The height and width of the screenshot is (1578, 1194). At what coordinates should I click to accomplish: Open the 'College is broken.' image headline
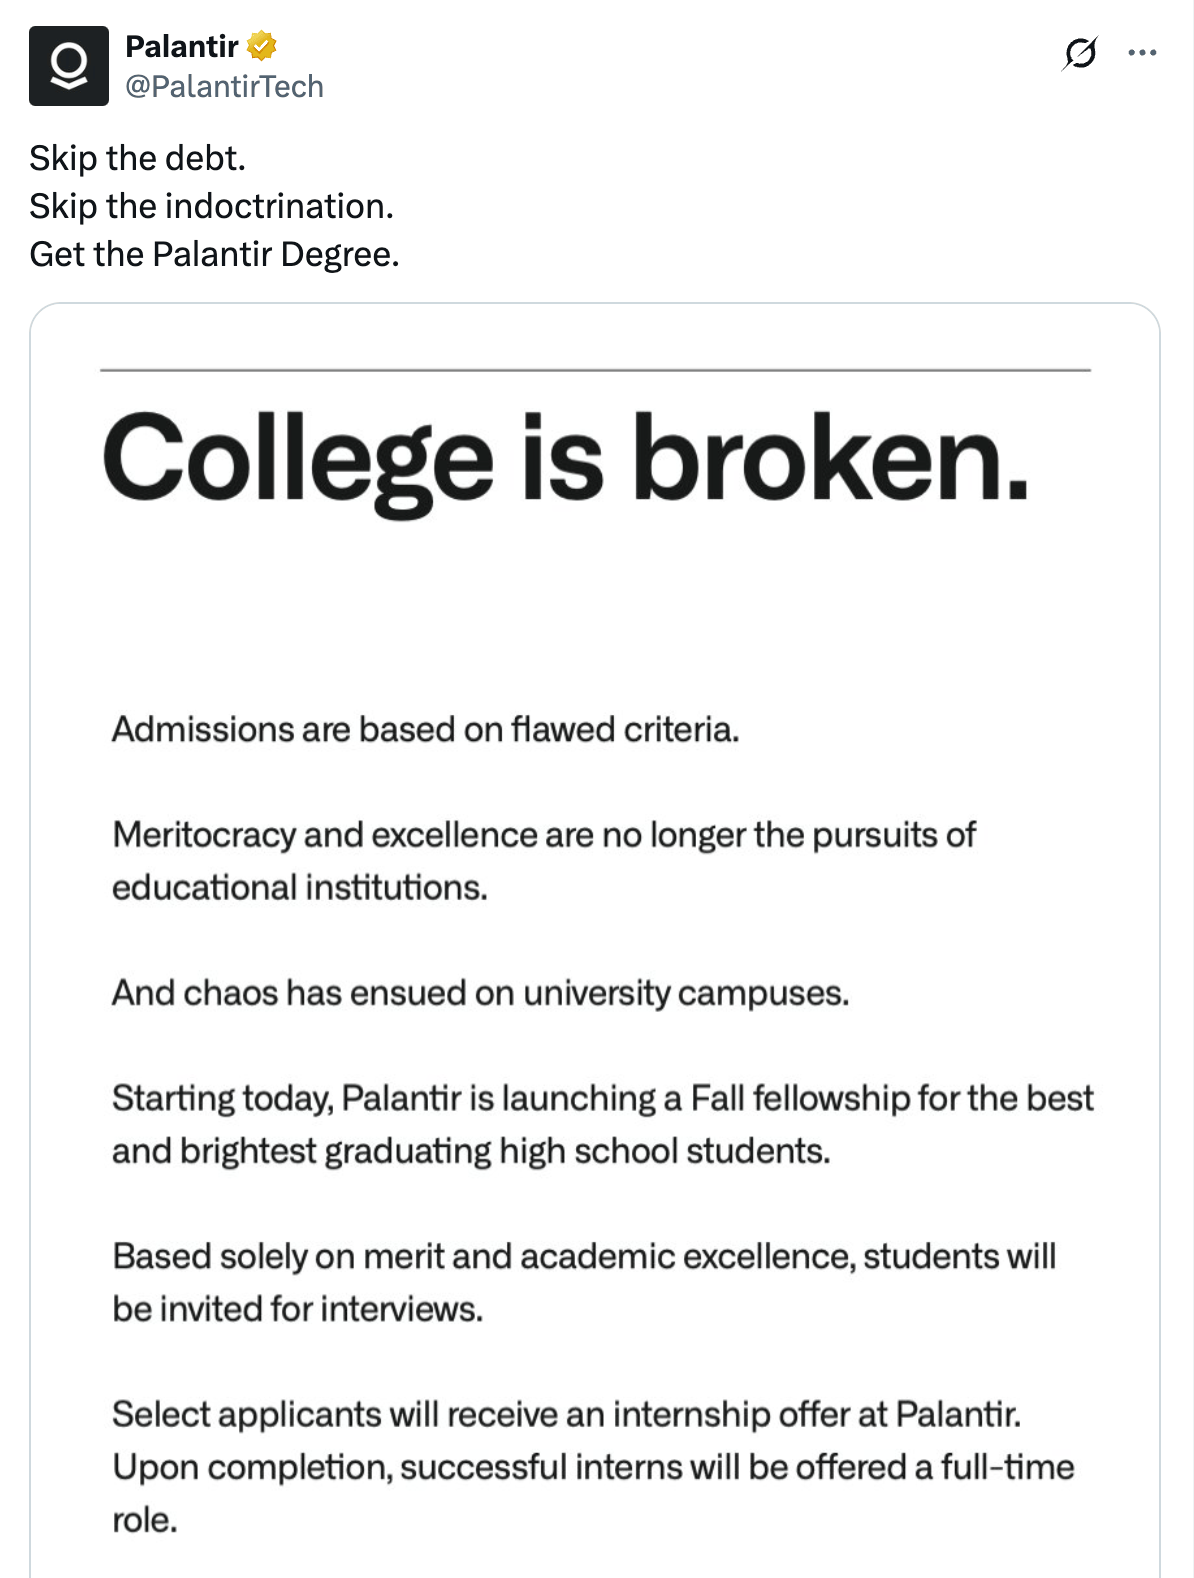pyautogui.click(x=565, y=459)
